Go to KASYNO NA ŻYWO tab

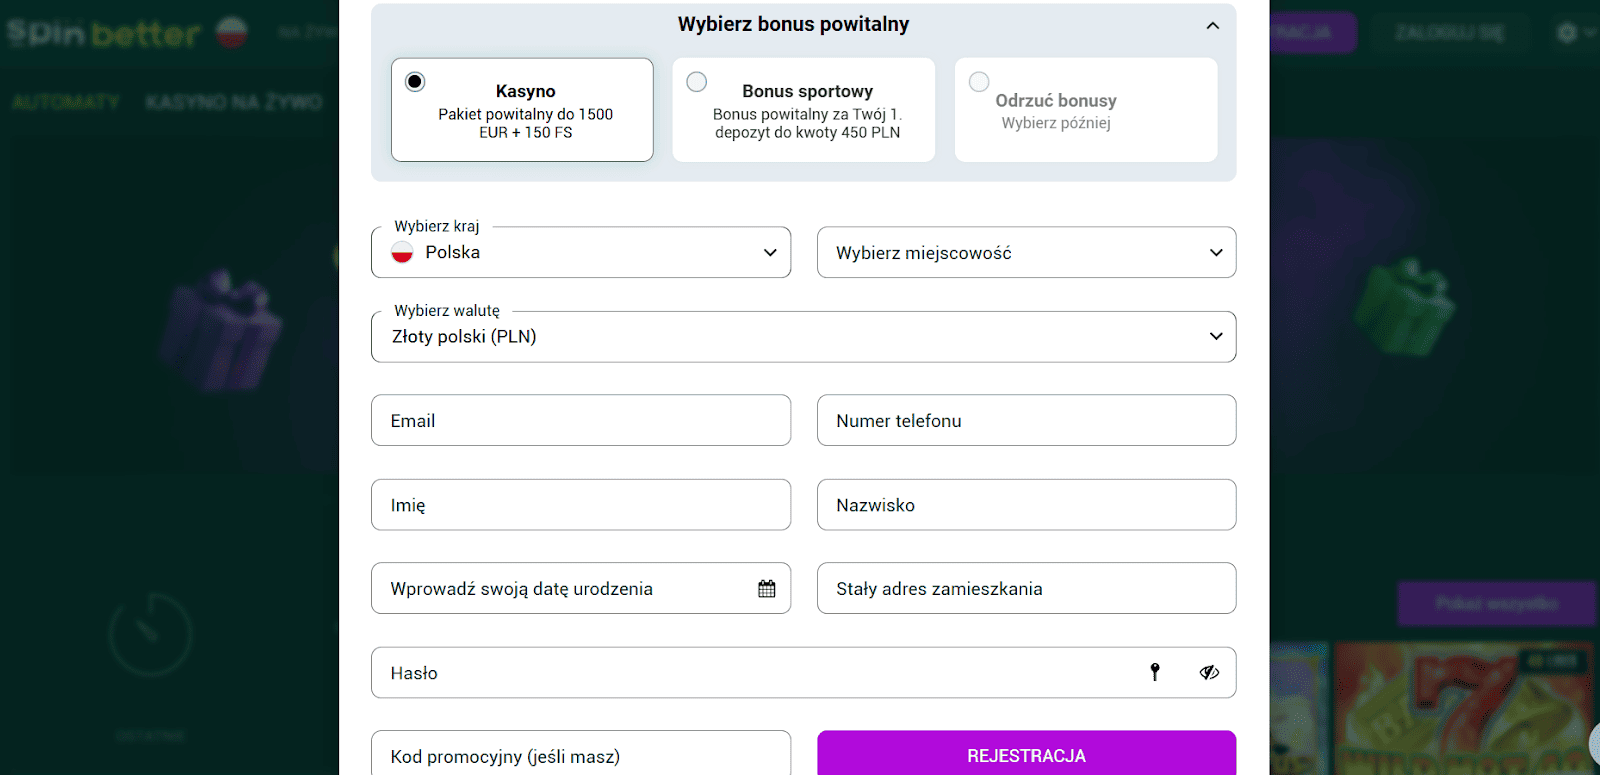pyautogui.click(x=234, y=102)
